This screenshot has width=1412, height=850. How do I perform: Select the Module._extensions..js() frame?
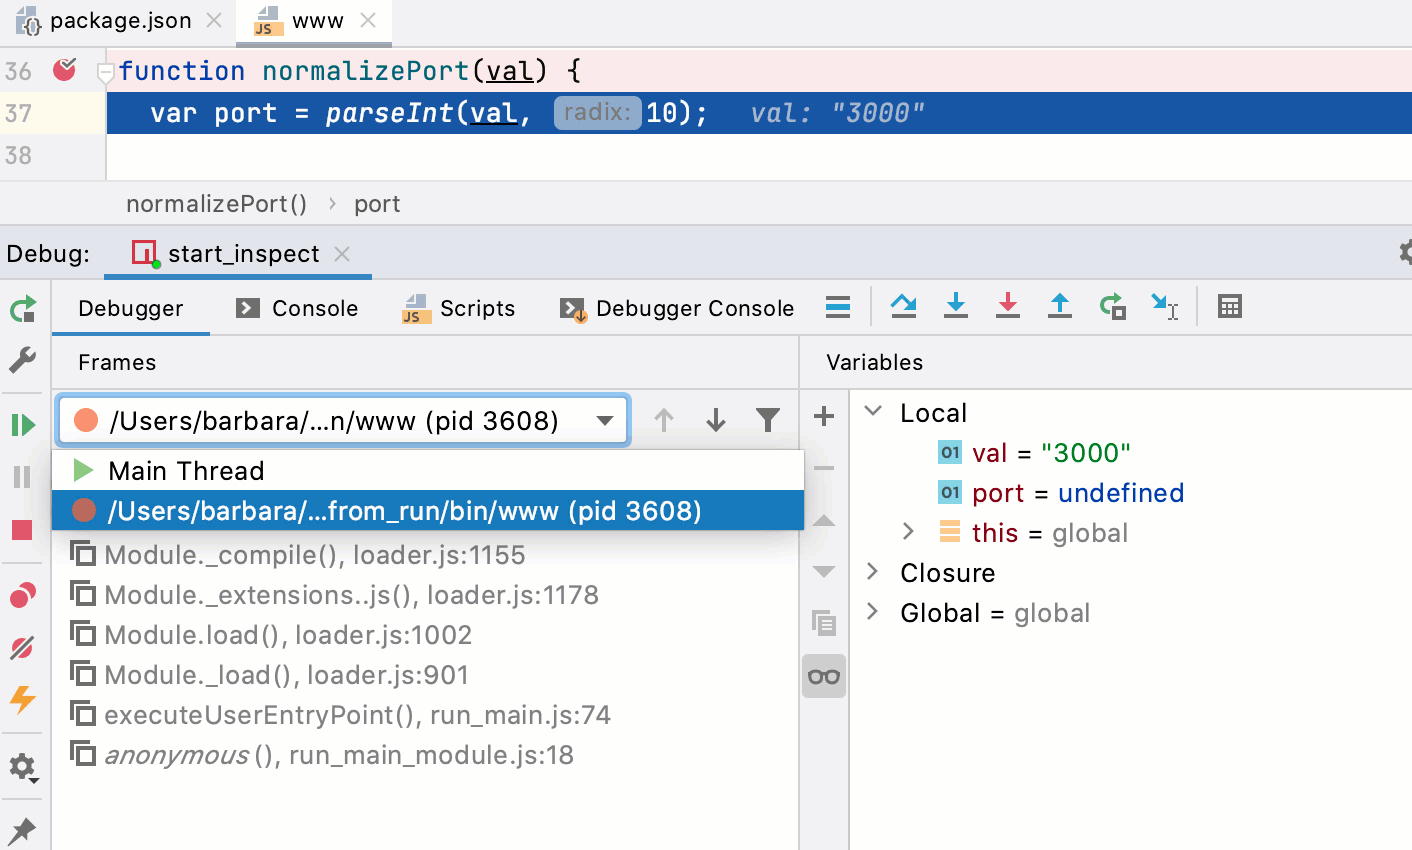tap(425, 594)
